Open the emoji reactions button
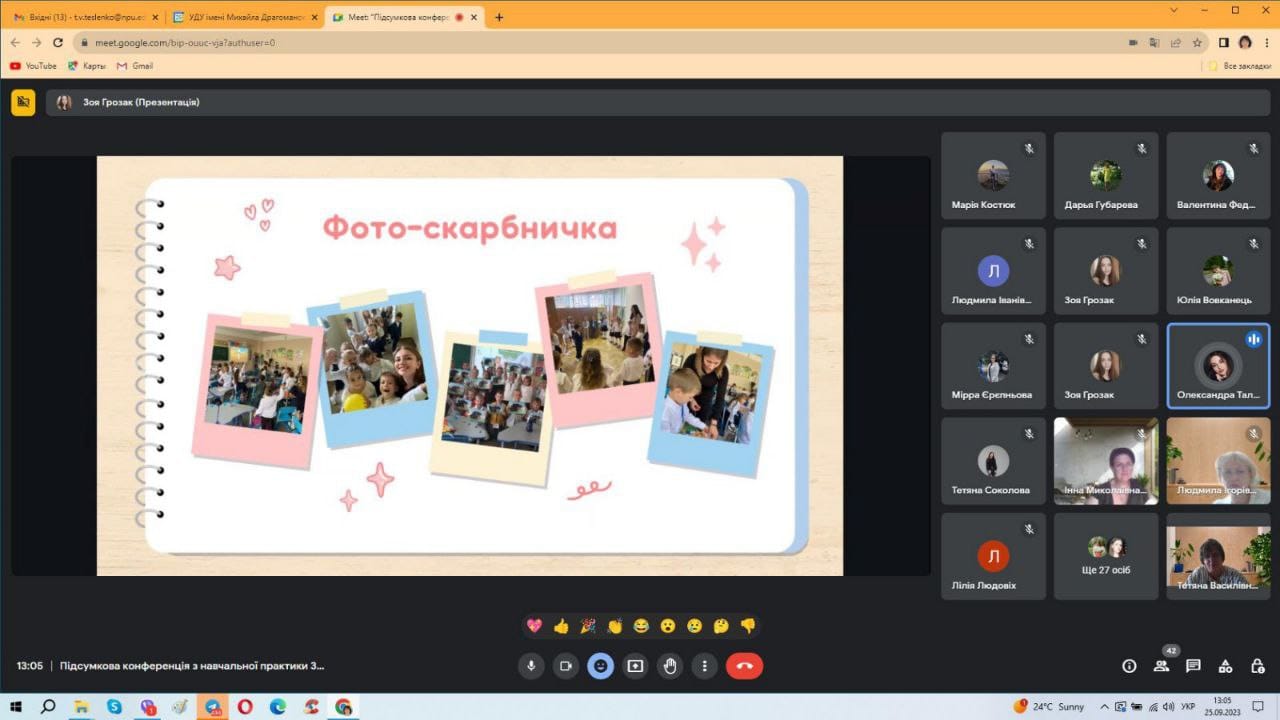Screen dimensions: 1280x720 click(600, 666)
